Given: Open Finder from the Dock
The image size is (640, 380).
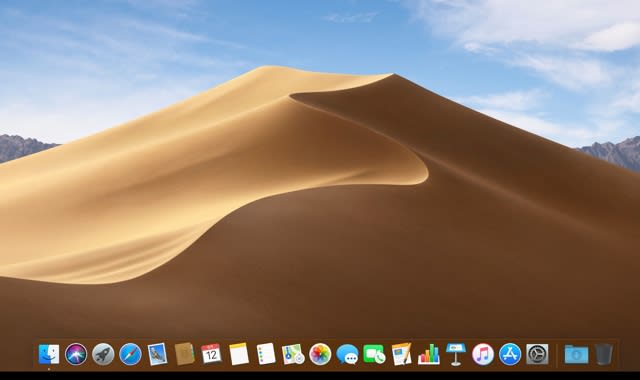Looking at the screenshot, I should pyautogui.click(x=49, y=354).
